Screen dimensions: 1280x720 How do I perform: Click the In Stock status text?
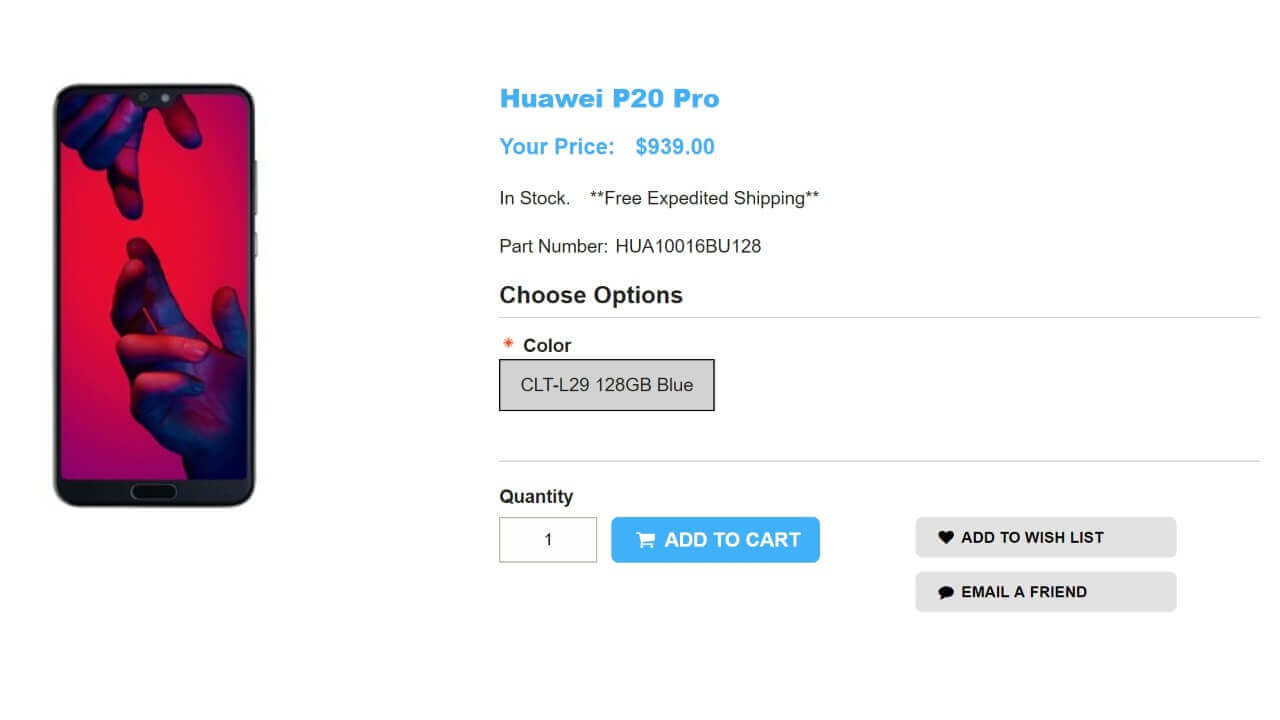pos(534,198)
